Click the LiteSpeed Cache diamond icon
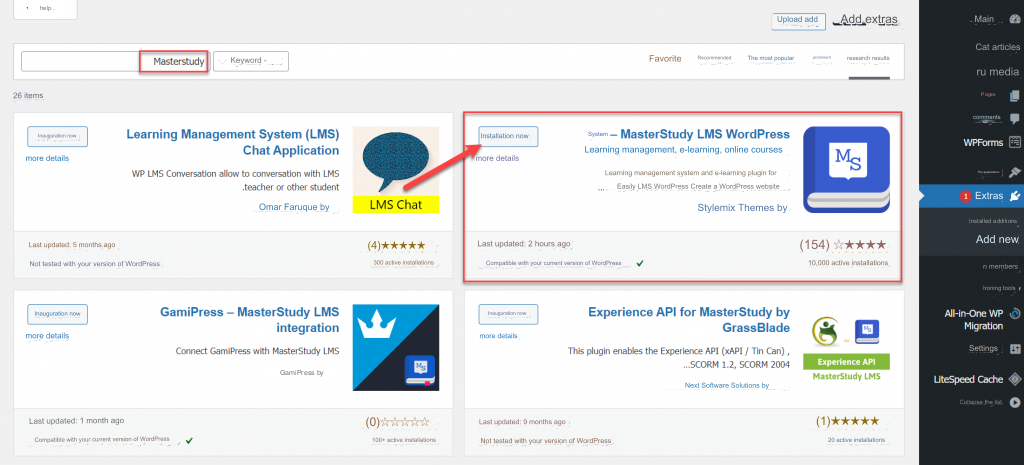 coord(1014,379)
